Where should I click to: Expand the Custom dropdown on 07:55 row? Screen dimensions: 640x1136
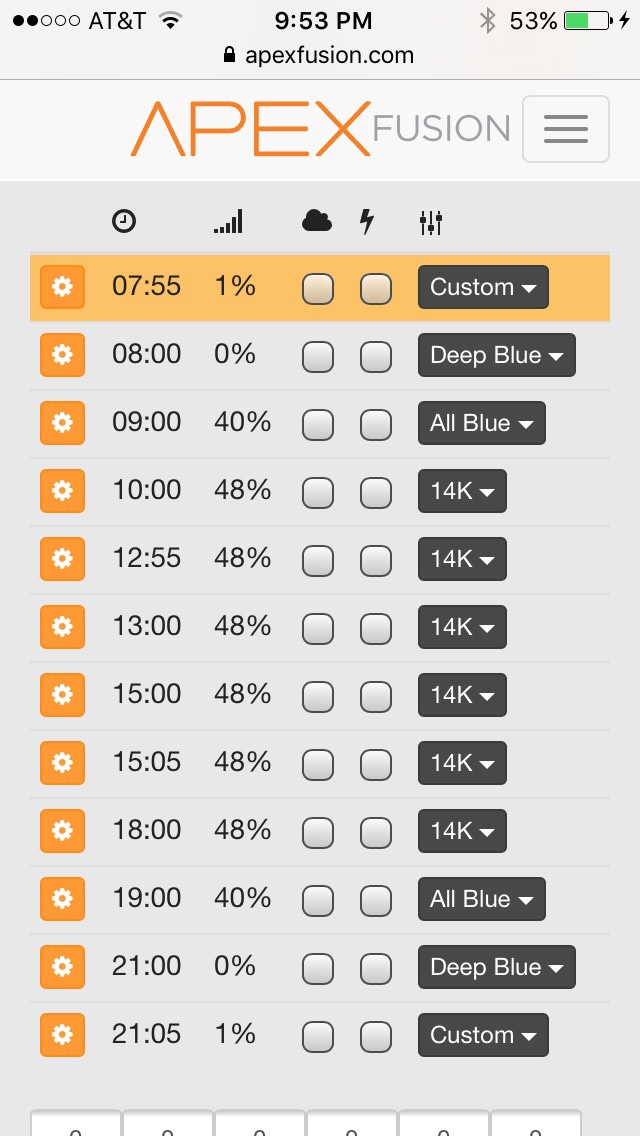coord(483,287)
